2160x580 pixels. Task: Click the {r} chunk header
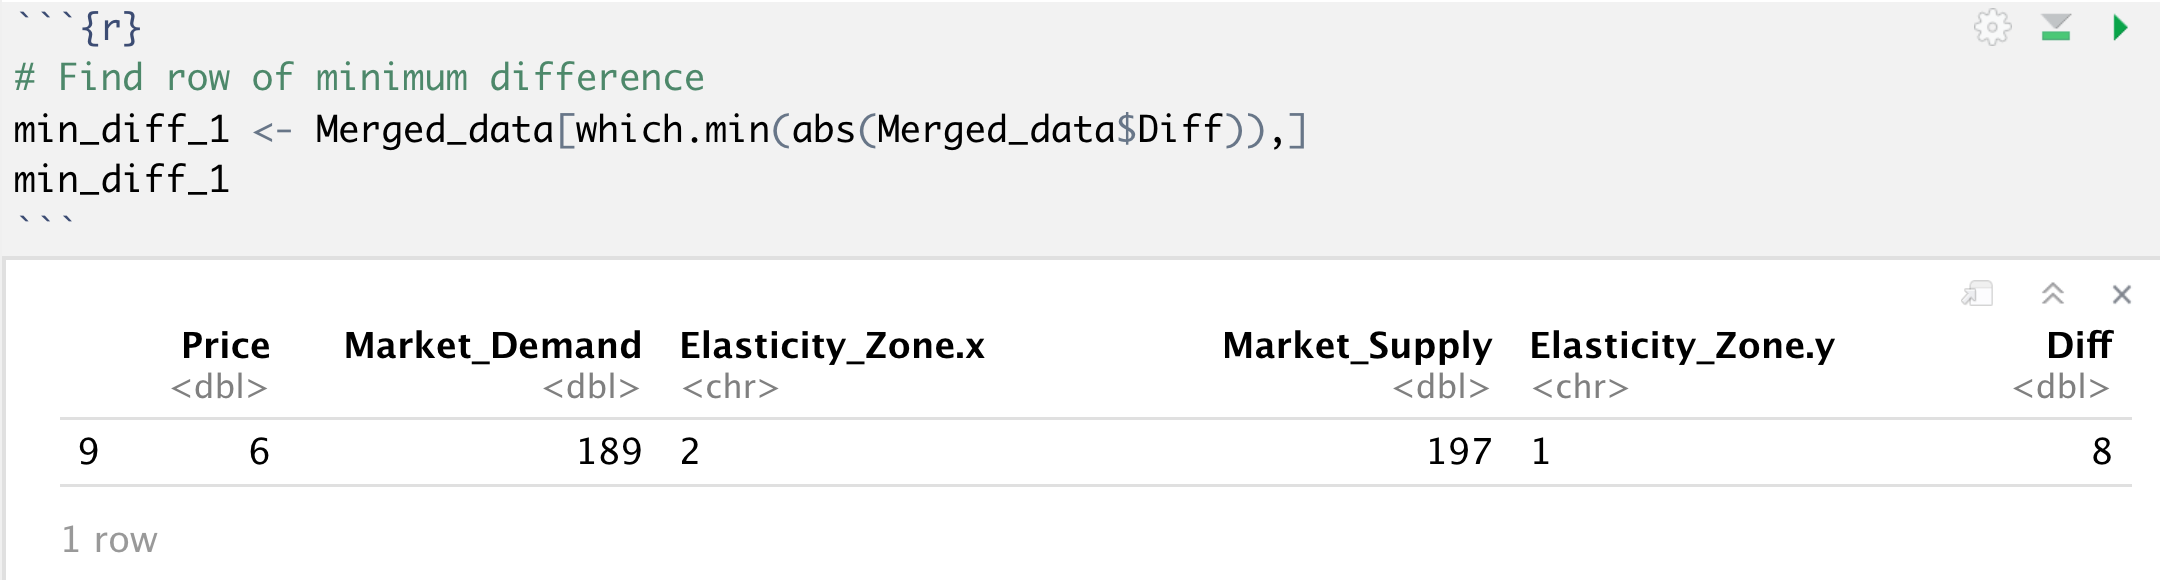coord(110,28)
